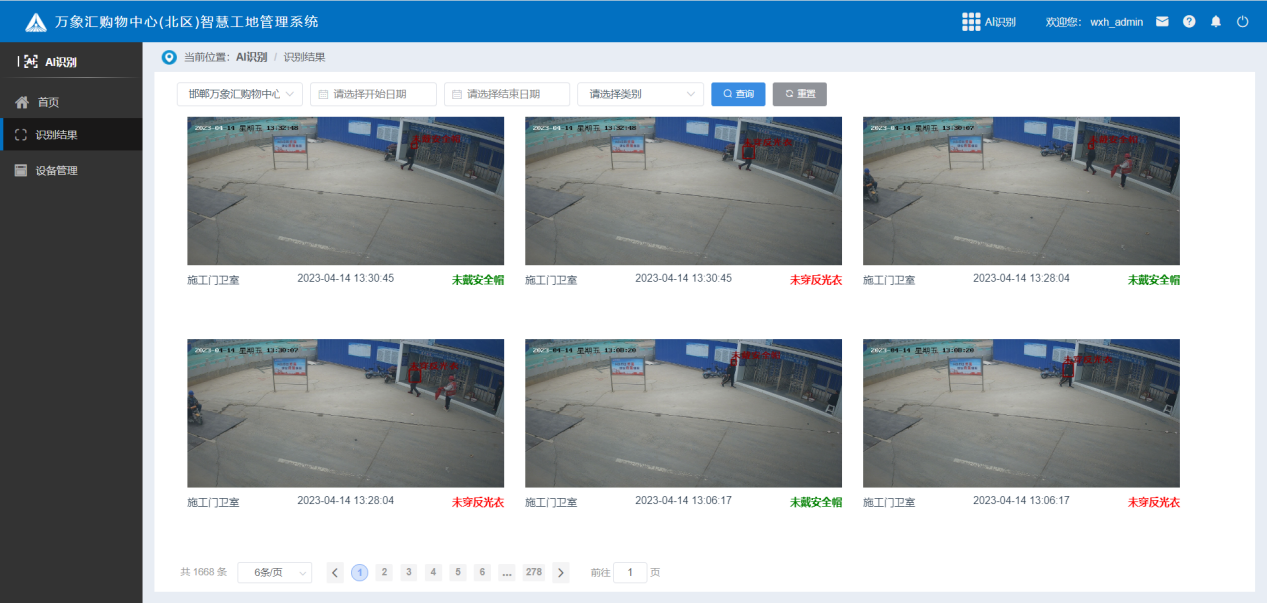Select 识别结果 in the sidebar
Viewport: 1267px width, 603px height.
click(56, 135)
